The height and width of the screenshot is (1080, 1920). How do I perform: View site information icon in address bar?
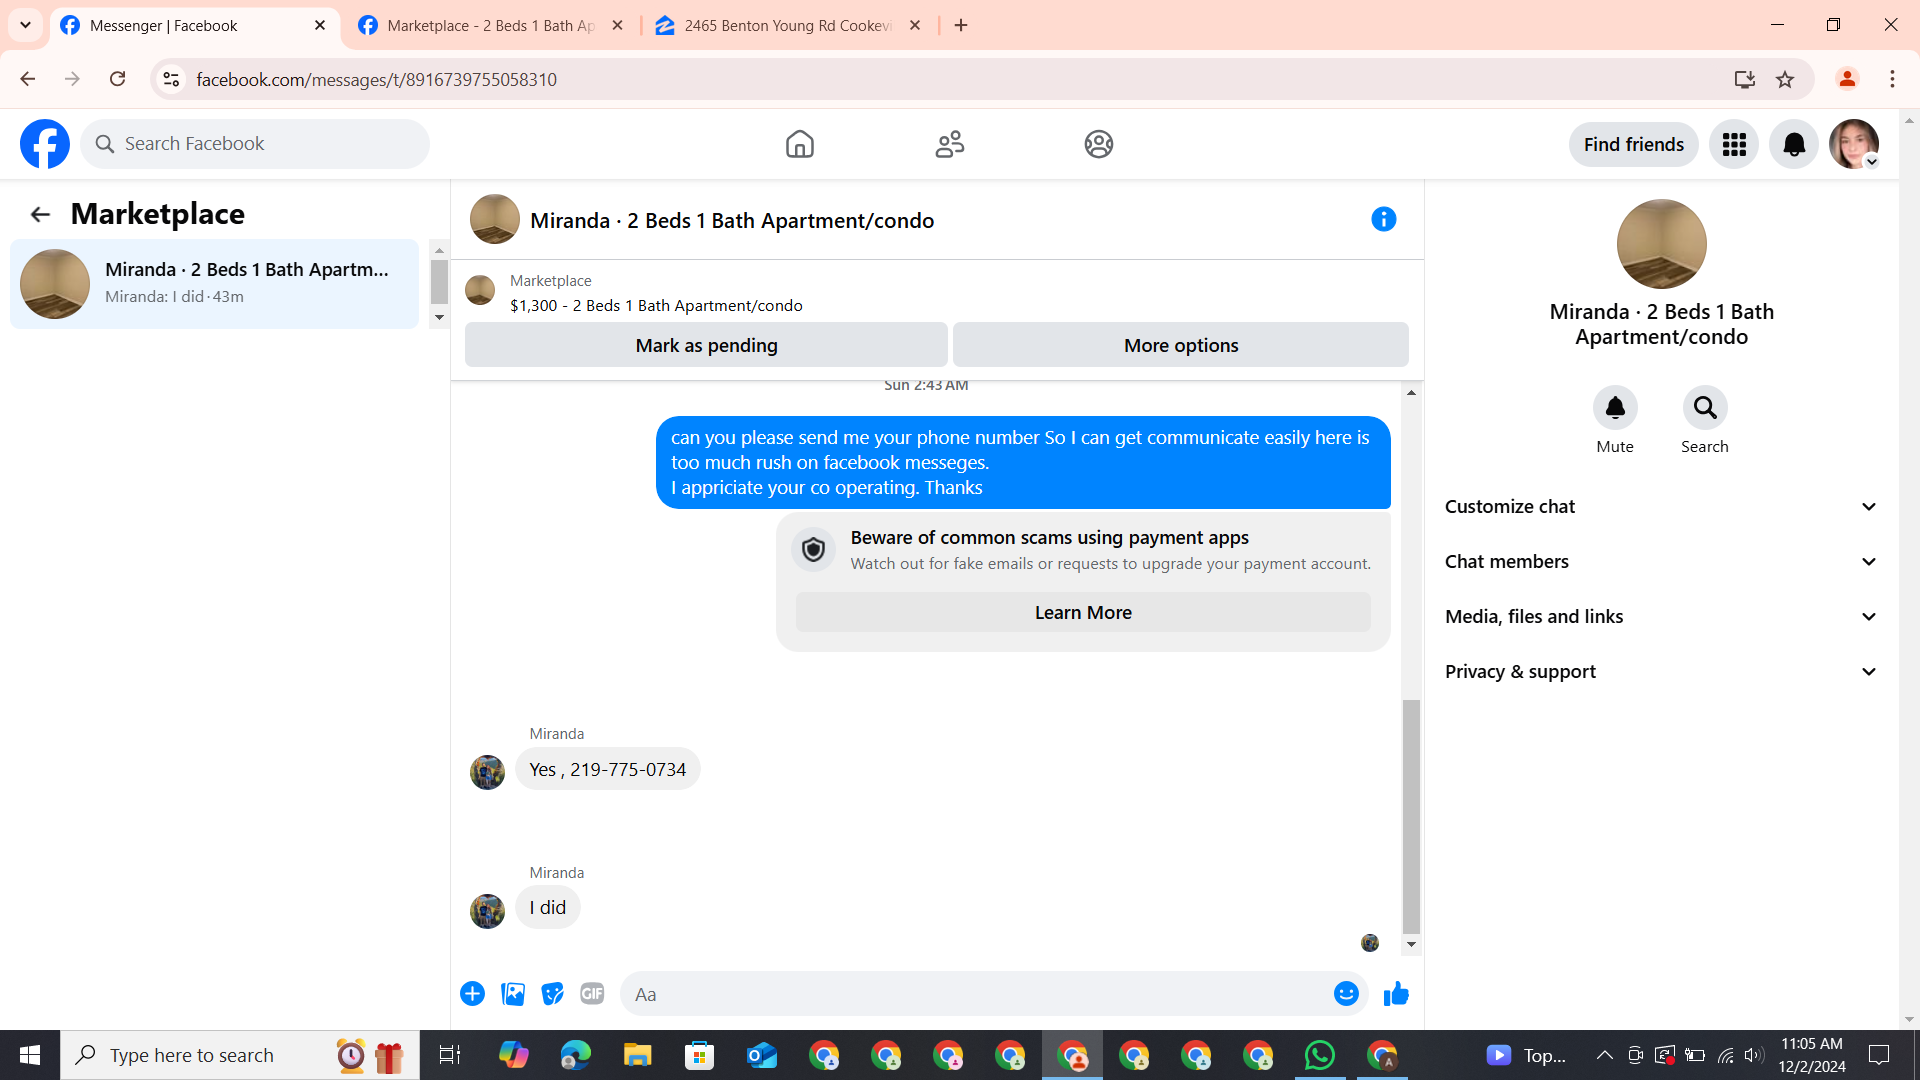point(171,79)
